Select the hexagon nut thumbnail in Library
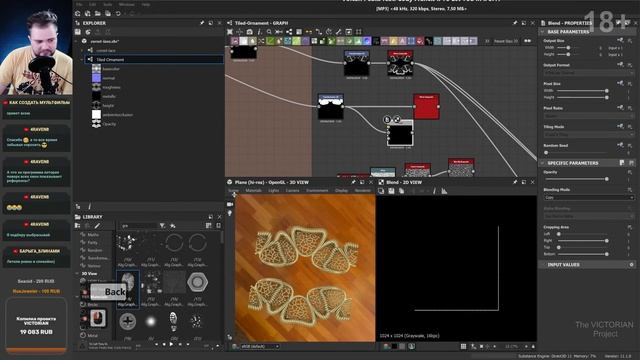Viewport: 640px width, 360px height. [x=198, y=282]
